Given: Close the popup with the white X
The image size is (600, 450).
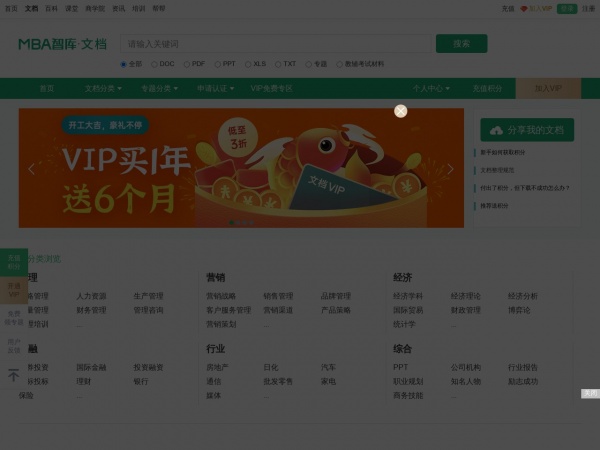Looking at the screenshot, I should coord(401,111).
